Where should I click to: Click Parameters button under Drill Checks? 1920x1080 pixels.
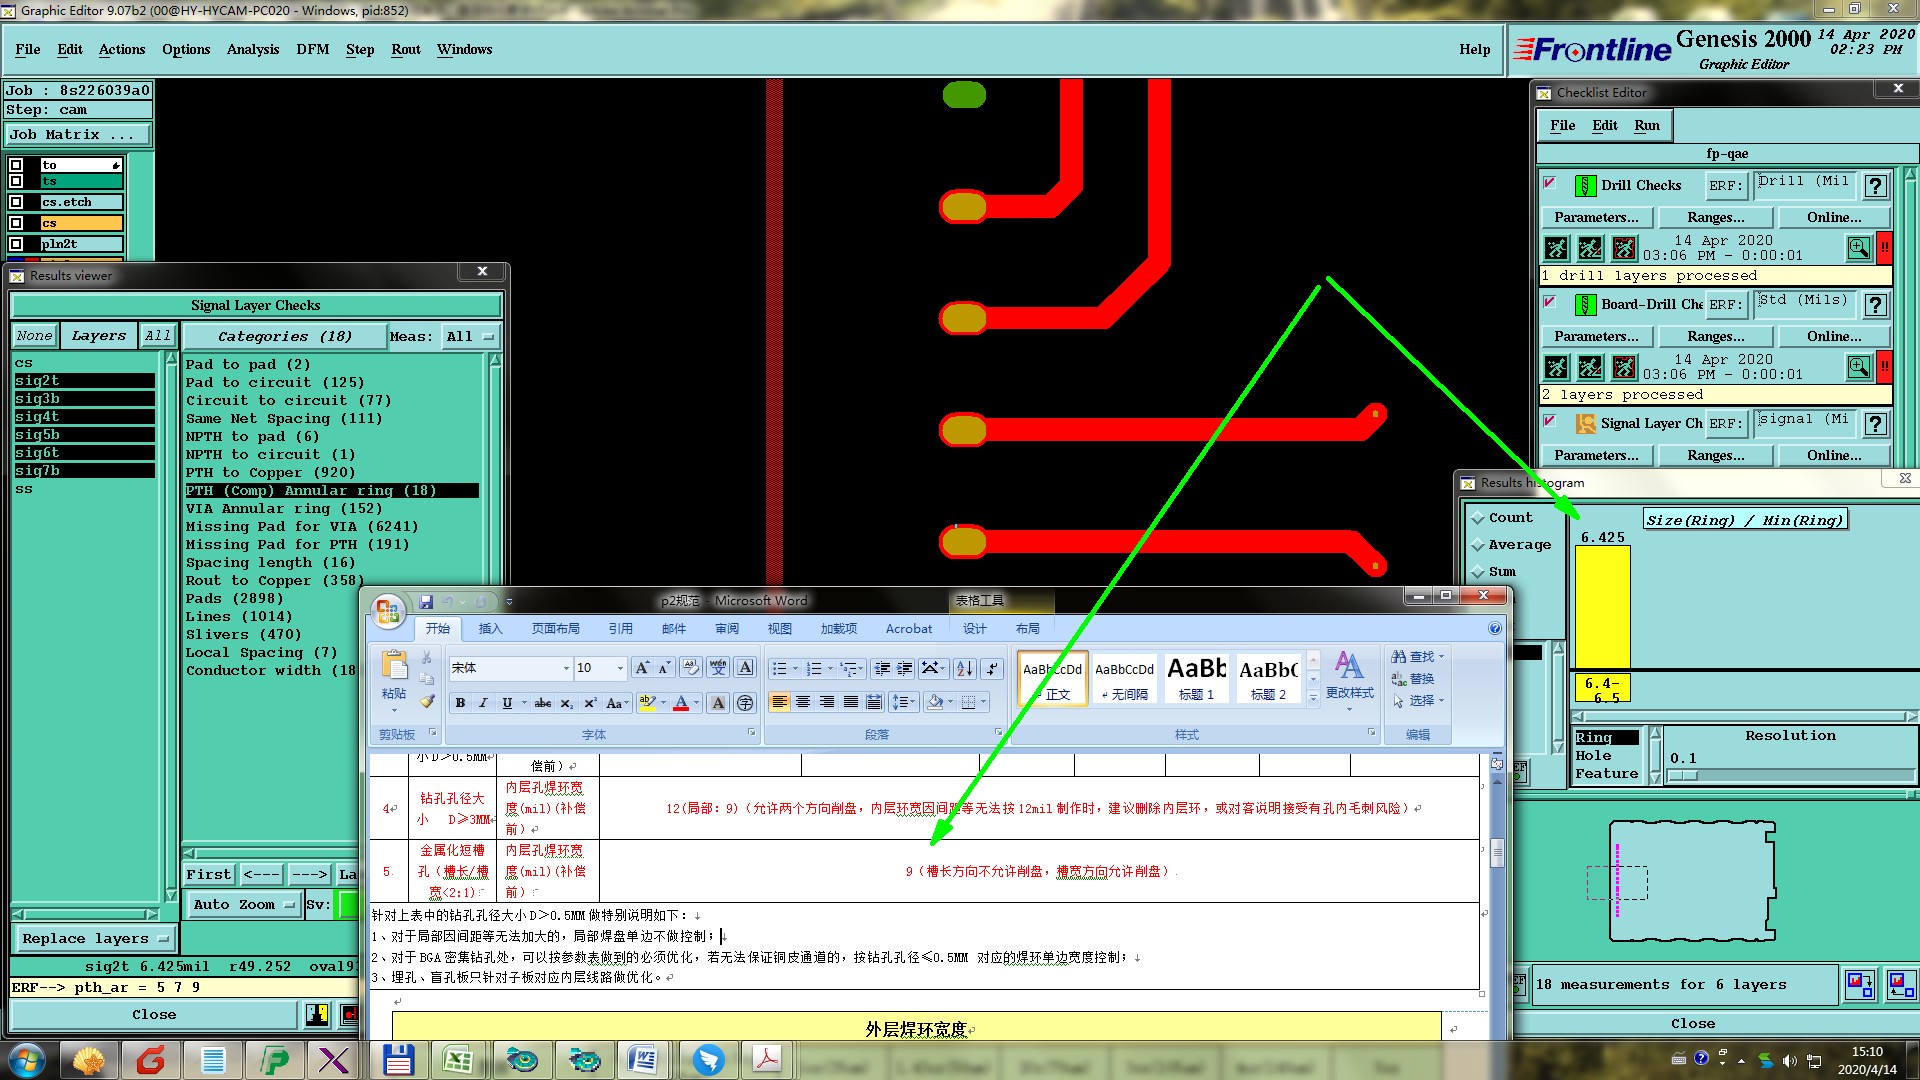click(1596, 217)
